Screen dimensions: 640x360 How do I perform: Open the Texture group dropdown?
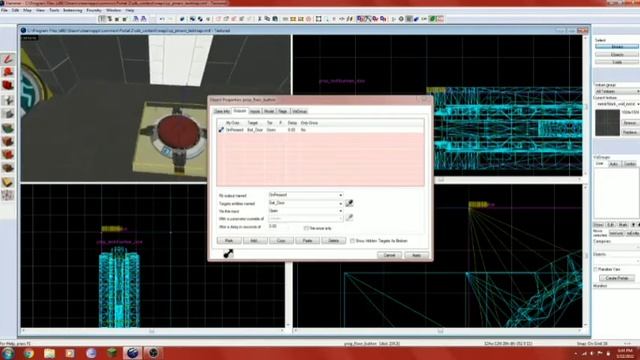click(x=617, y=91)
